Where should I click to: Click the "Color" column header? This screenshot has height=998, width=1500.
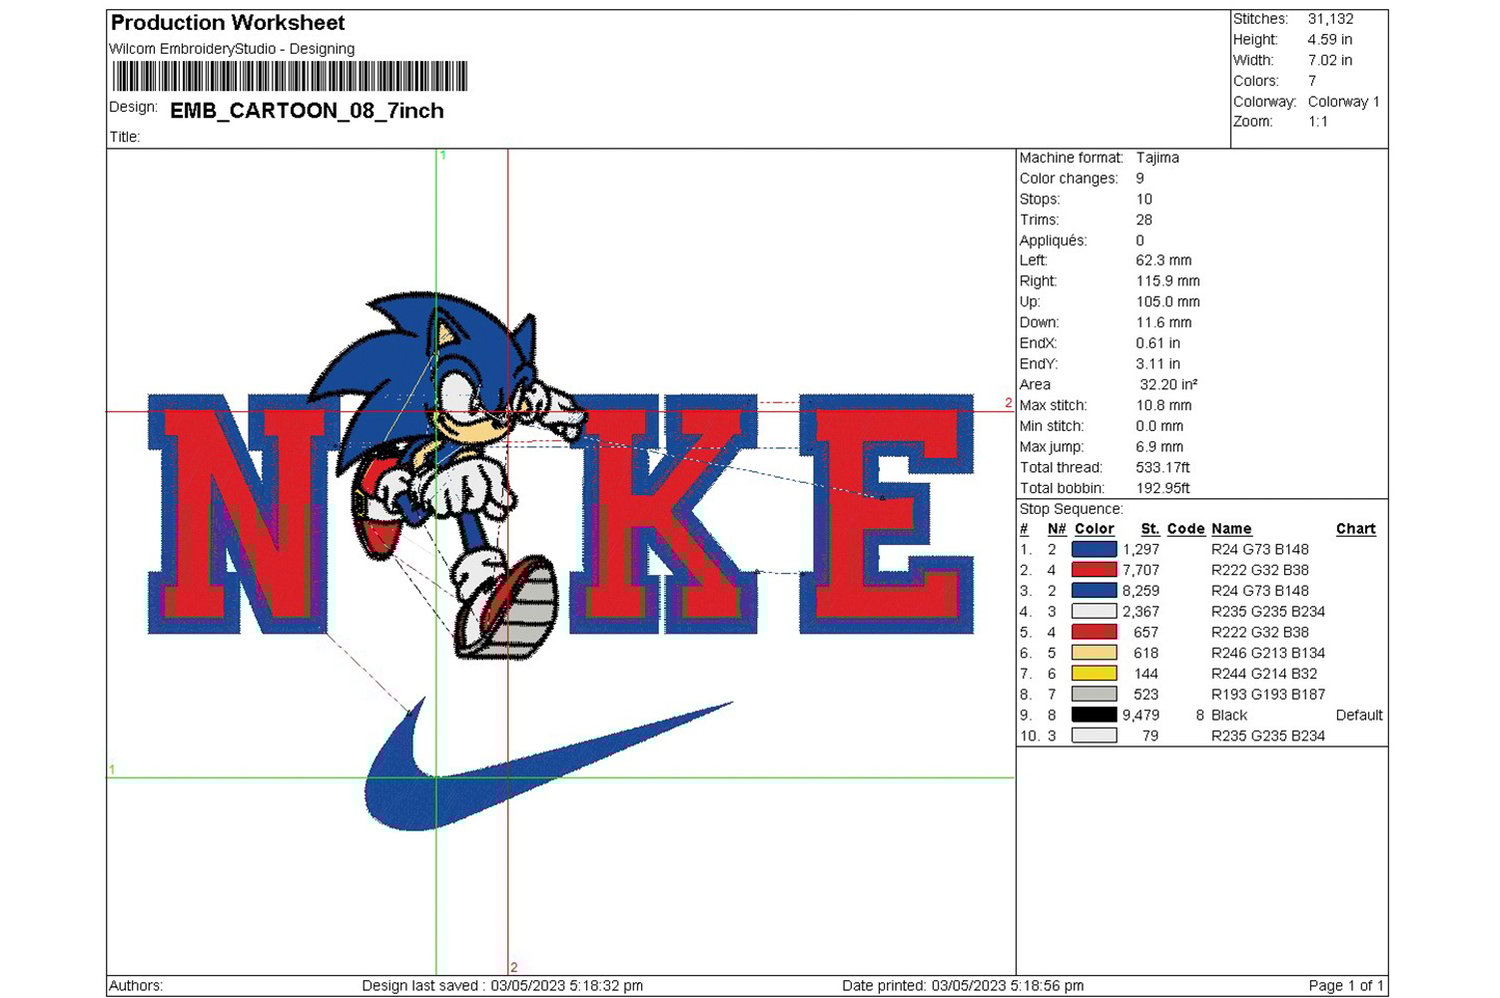1094,529
